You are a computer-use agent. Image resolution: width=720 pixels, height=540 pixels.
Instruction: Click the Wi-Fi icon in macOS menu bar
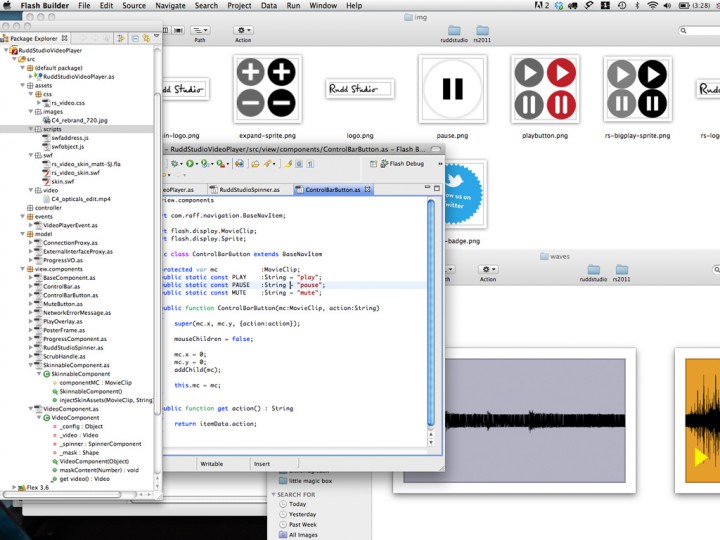(x=652, y=6)
